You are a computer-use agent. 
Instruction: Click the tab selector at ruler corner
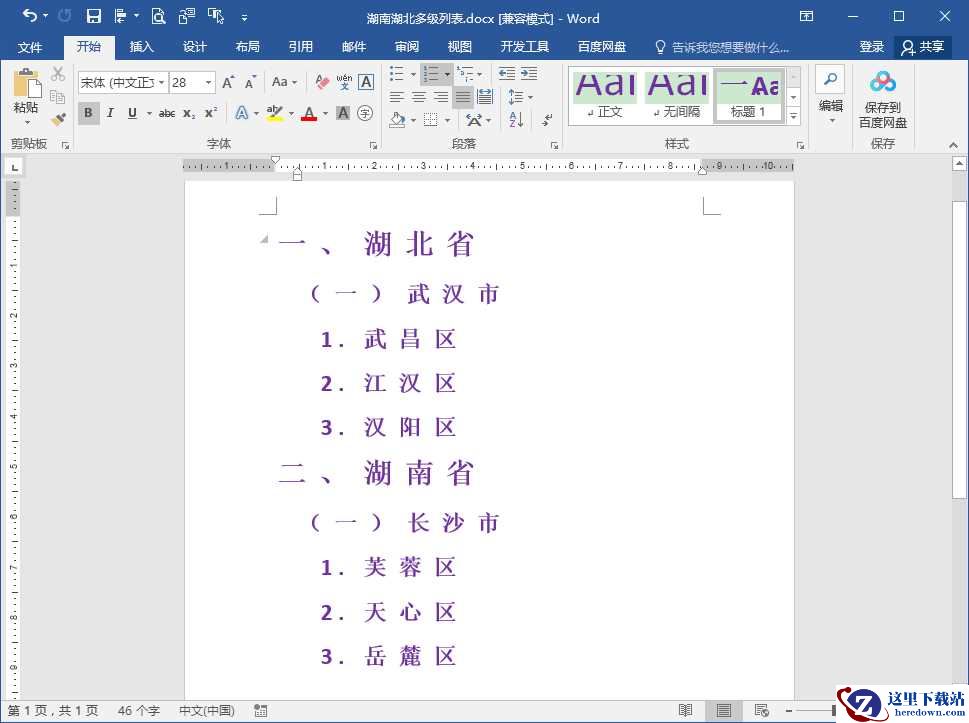14,167
